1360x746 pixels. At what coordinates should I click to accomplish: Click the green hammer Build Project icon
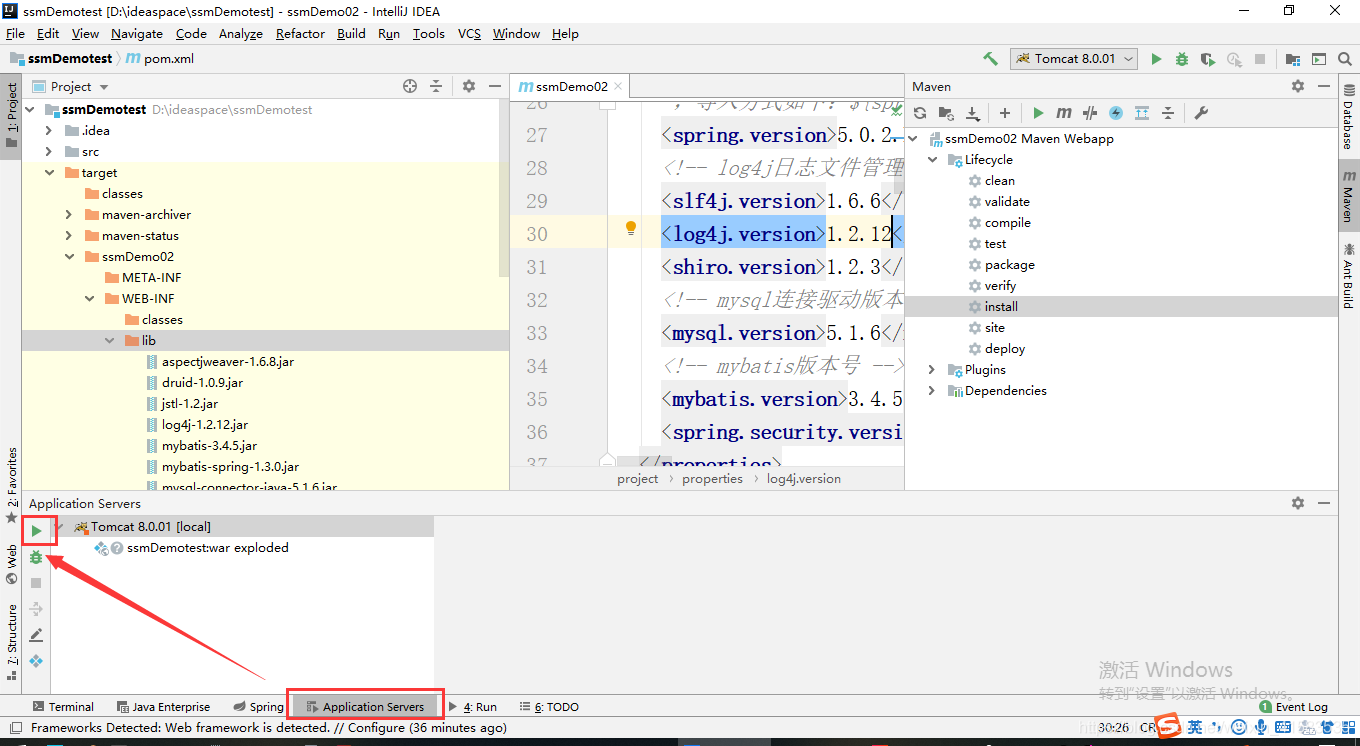pos(990,59)
